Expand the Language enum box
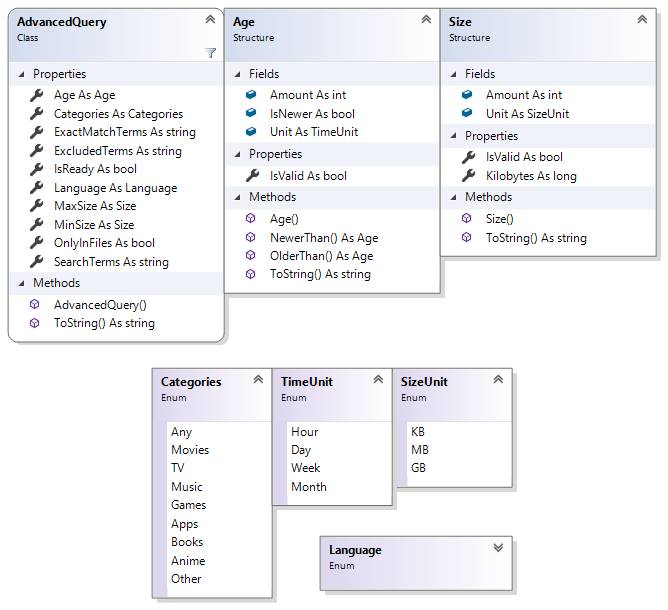This screenshot has width=668, height=610. coord(497,547)
